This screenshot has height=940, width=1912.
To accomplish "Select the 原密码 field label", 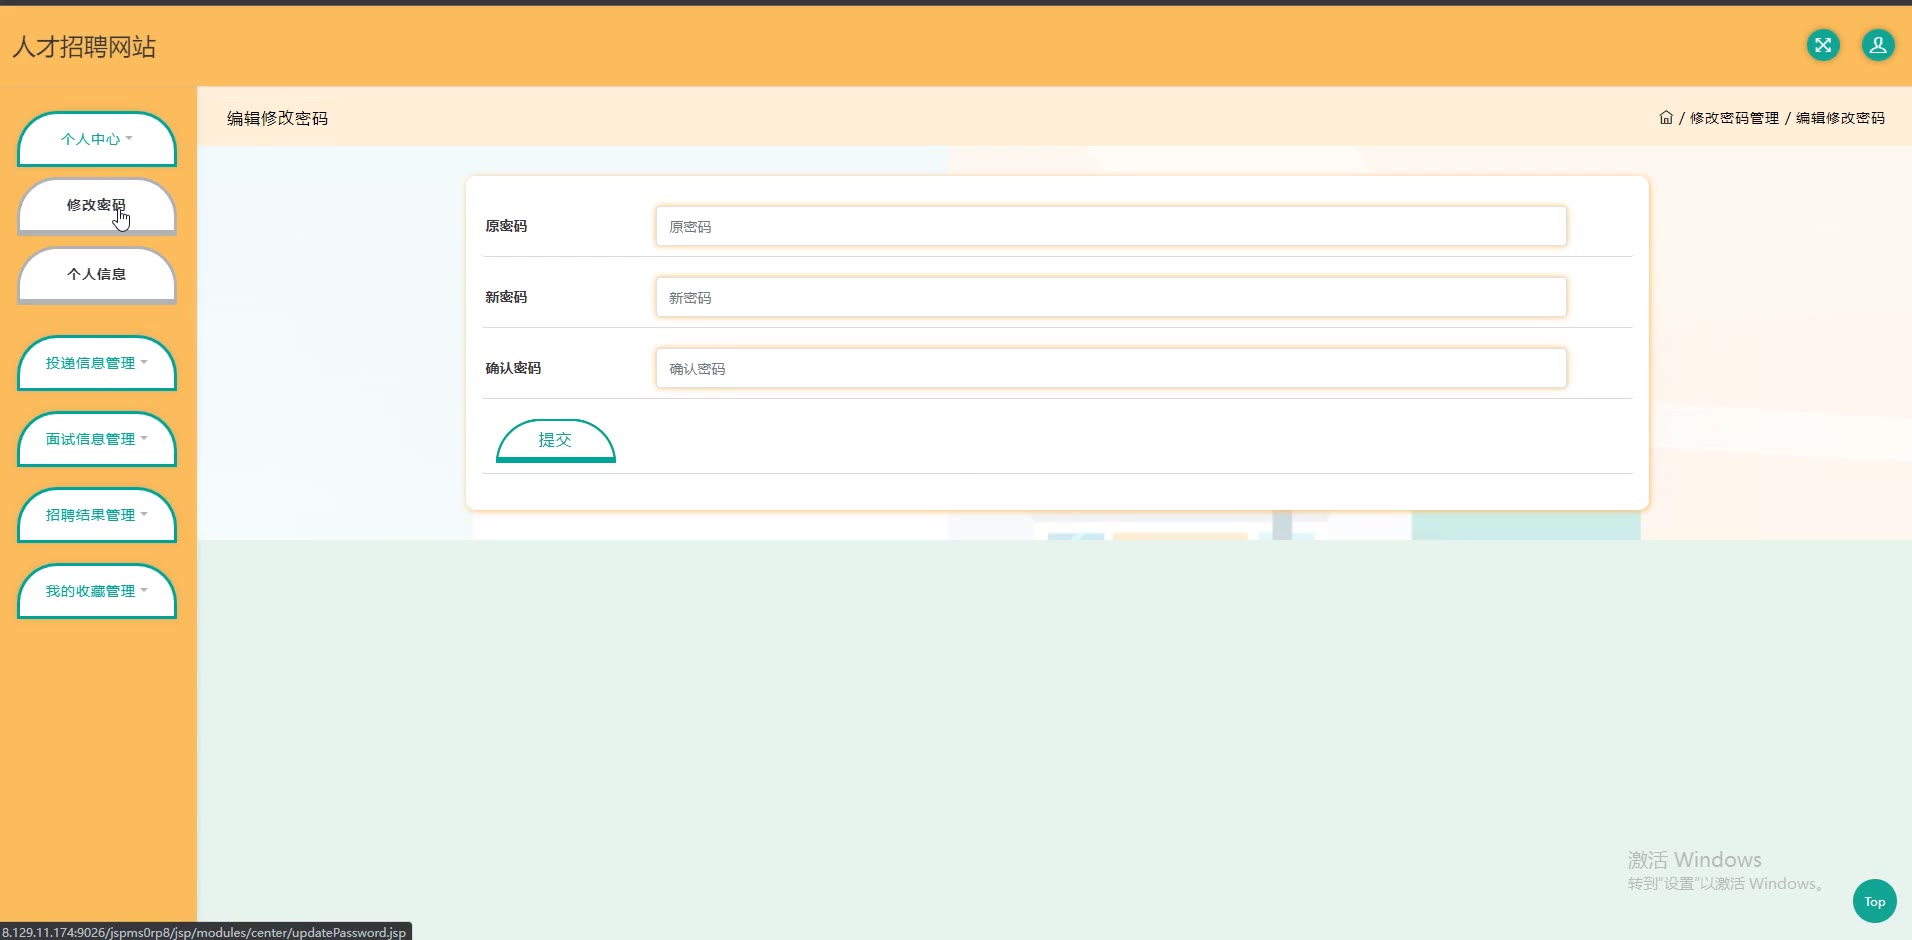I will pos(506,226).
